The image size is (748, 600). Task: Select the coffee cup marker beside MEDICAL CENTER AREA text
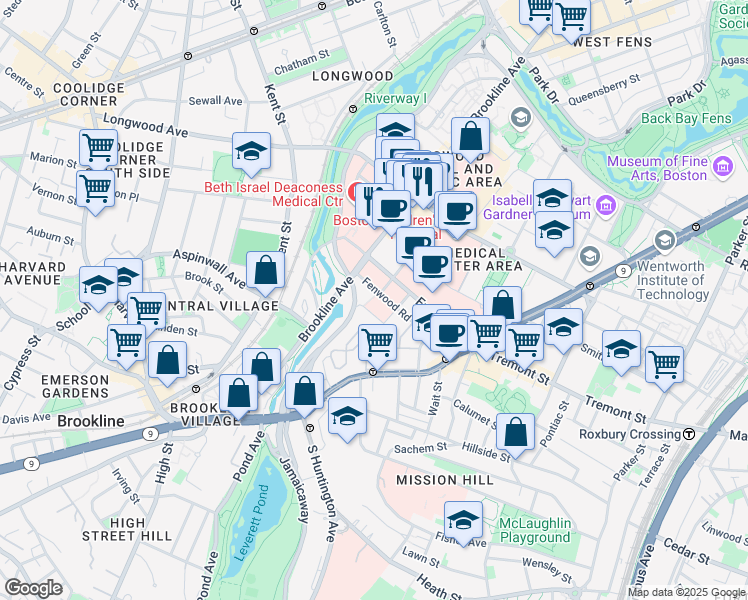tap(432, 266)
